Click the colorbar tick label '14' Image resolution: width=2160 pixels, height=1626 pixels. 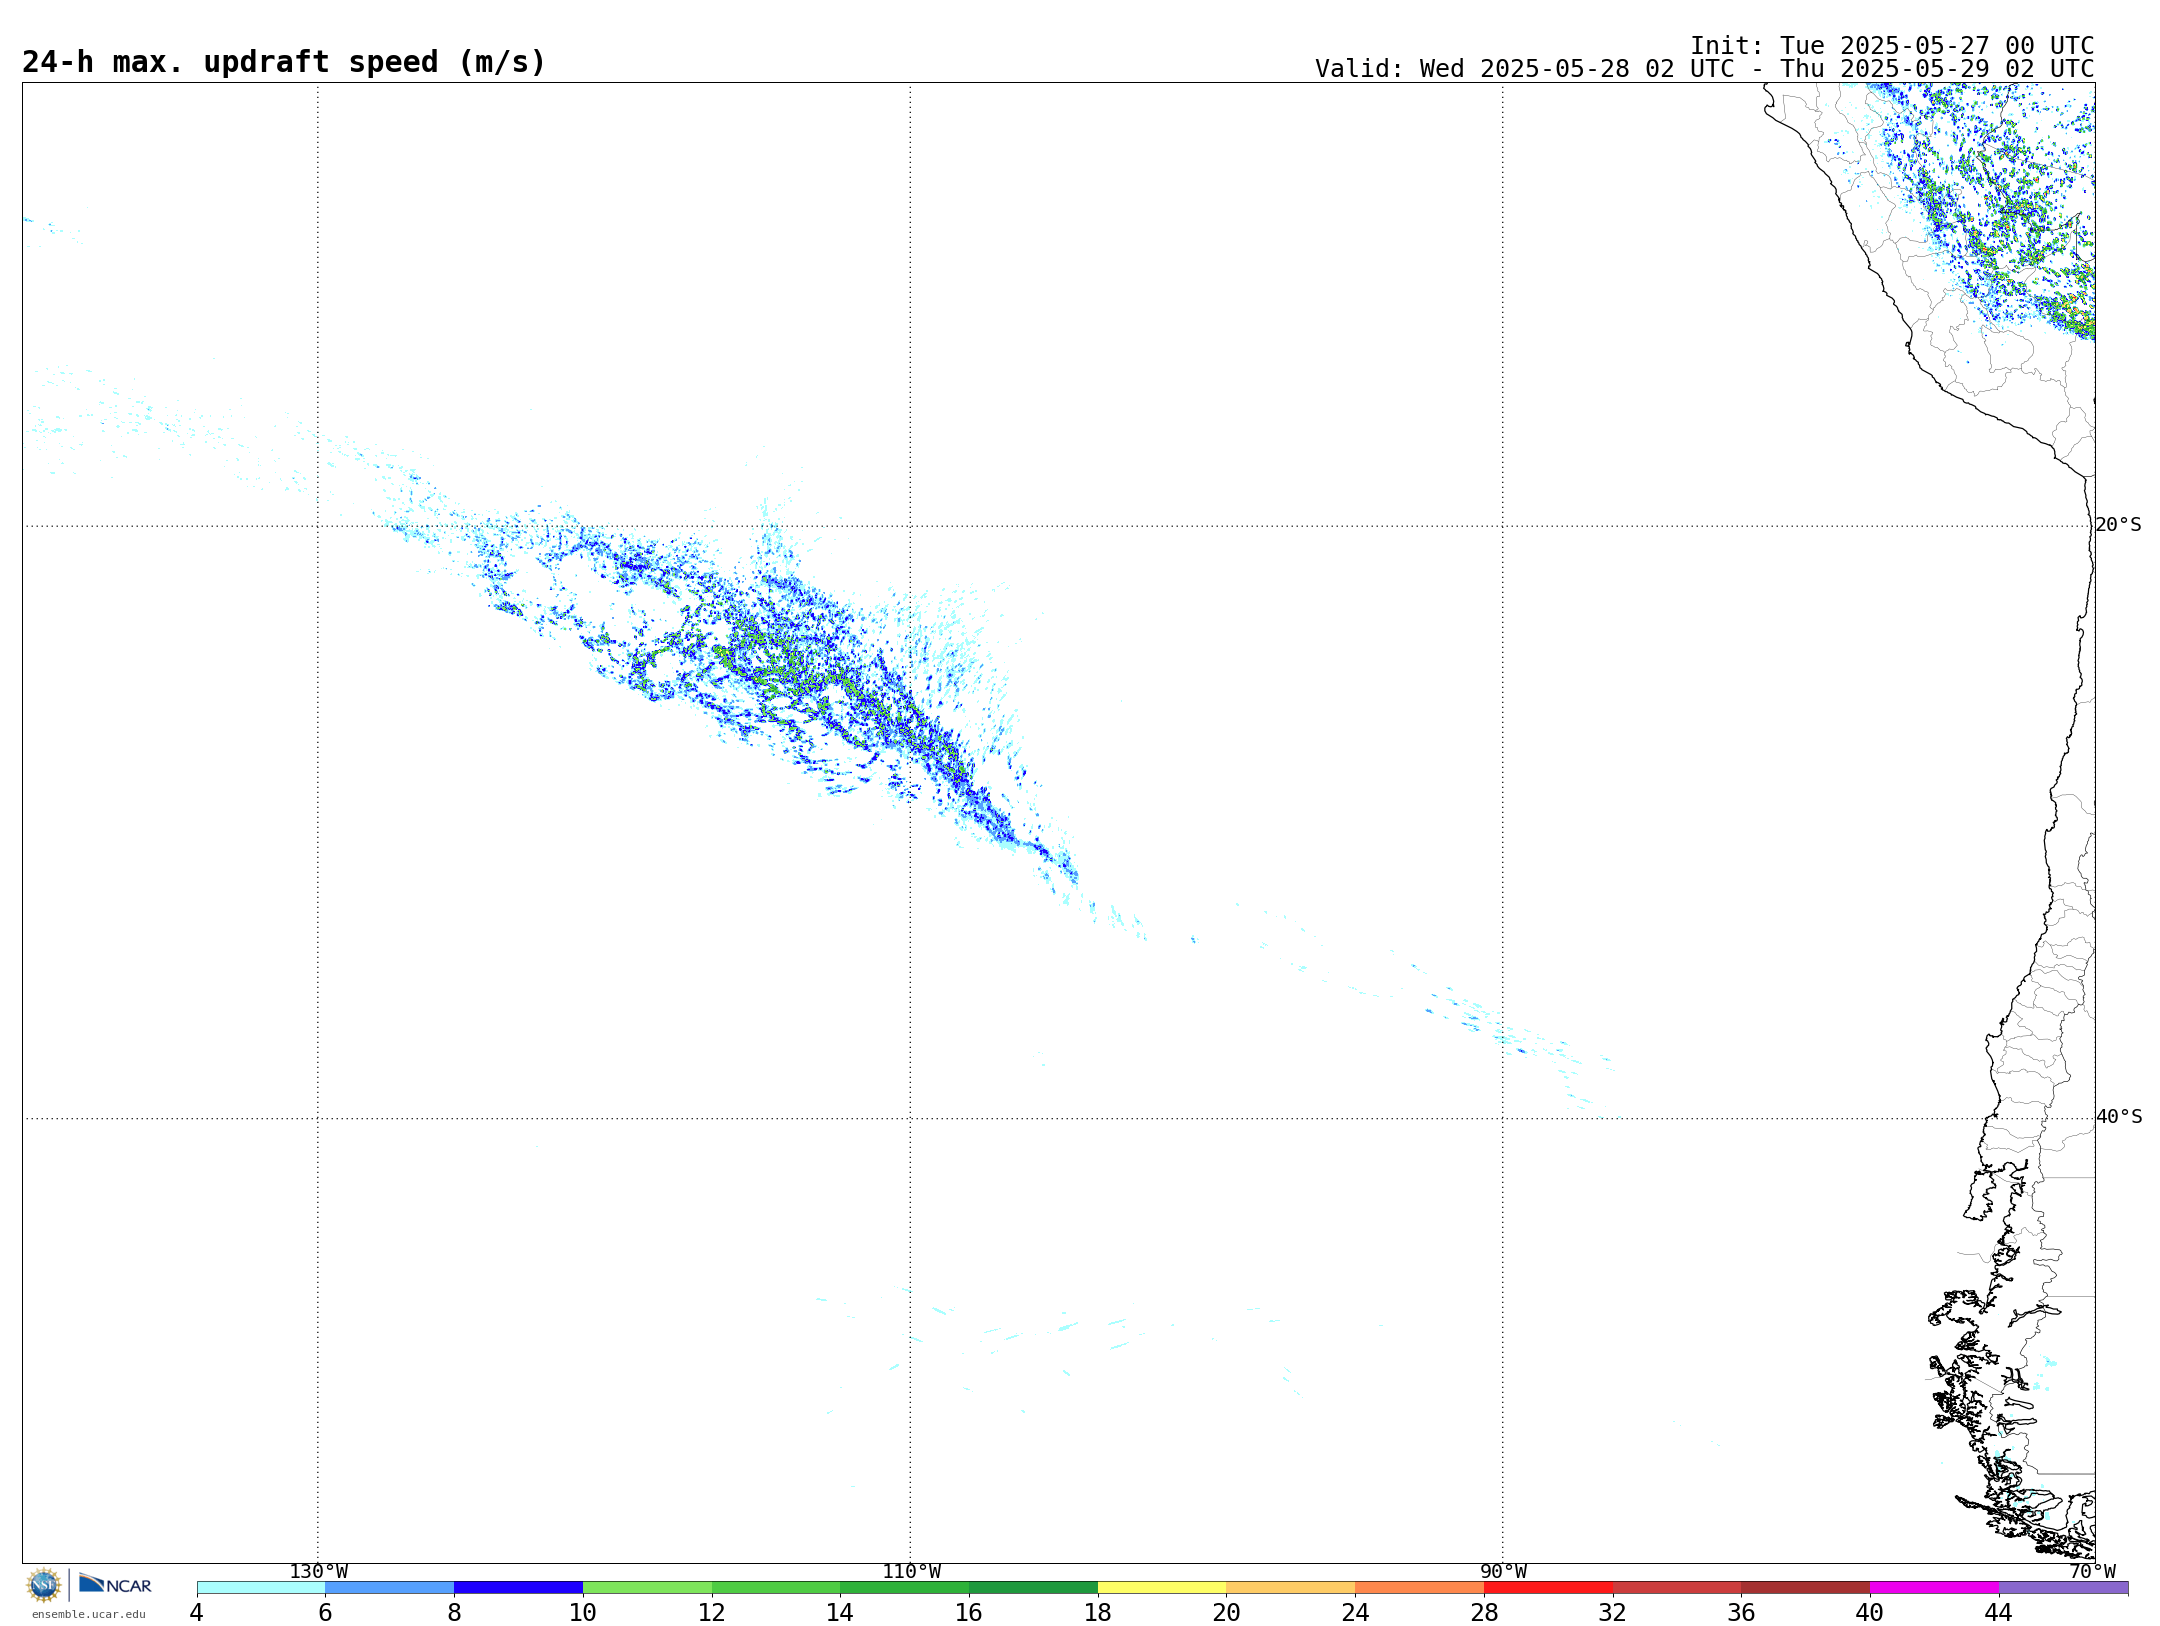840,1613
